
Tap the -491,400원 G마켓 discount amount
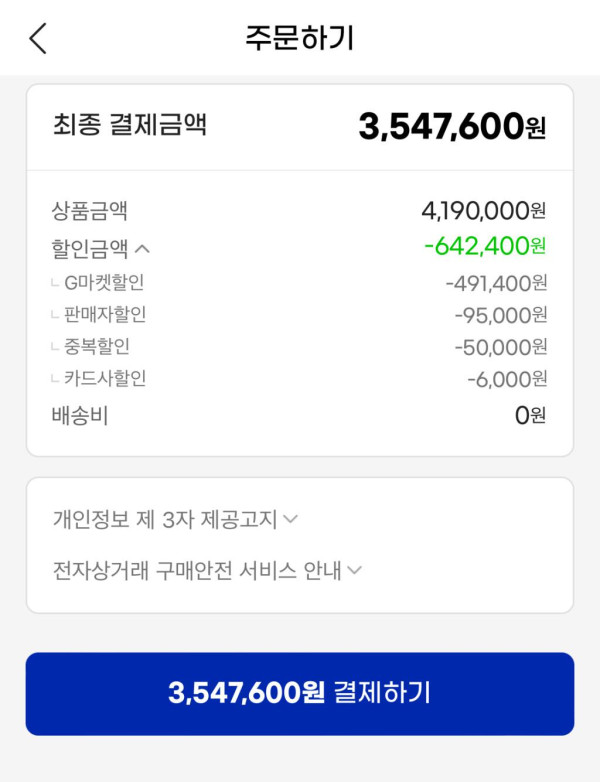tap(496, 283)
